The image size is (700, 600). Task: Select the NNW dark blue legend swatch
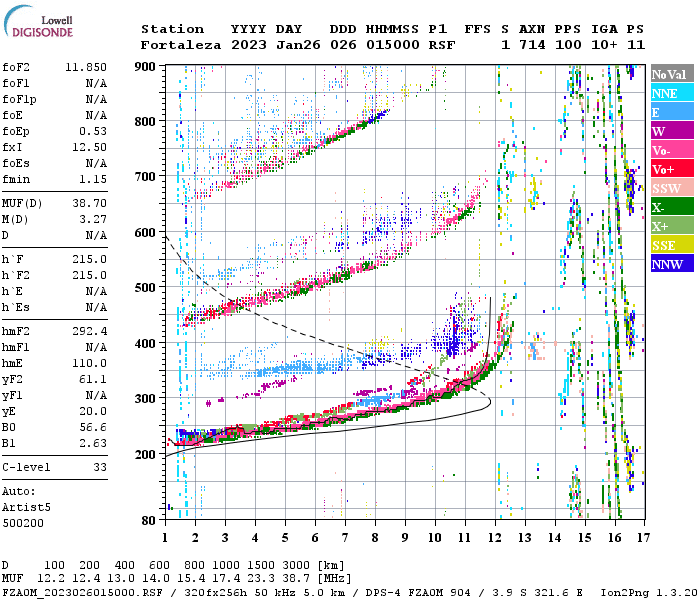coord(672,264)
